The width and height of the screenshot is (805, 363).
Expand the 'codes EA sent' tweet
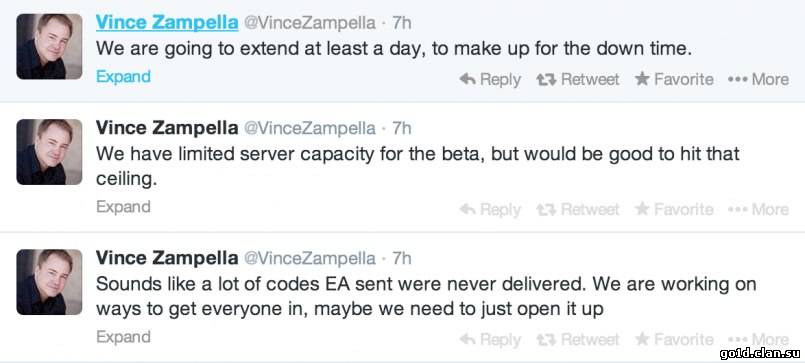[x=123, y=337]
